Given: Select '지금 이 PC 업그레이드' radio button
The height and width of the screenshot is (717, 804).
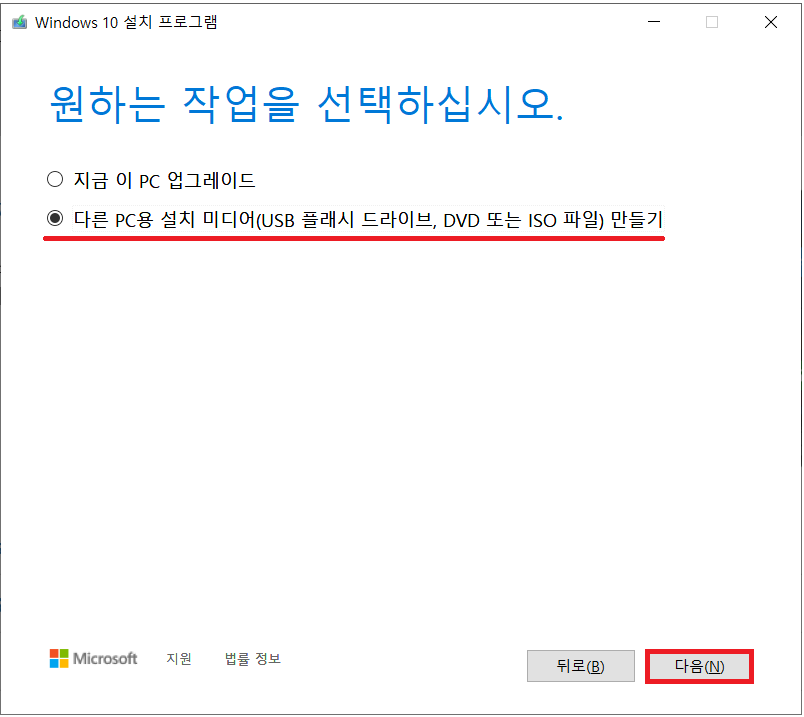Looking at the screenshot, I should (x=55, y=180).
